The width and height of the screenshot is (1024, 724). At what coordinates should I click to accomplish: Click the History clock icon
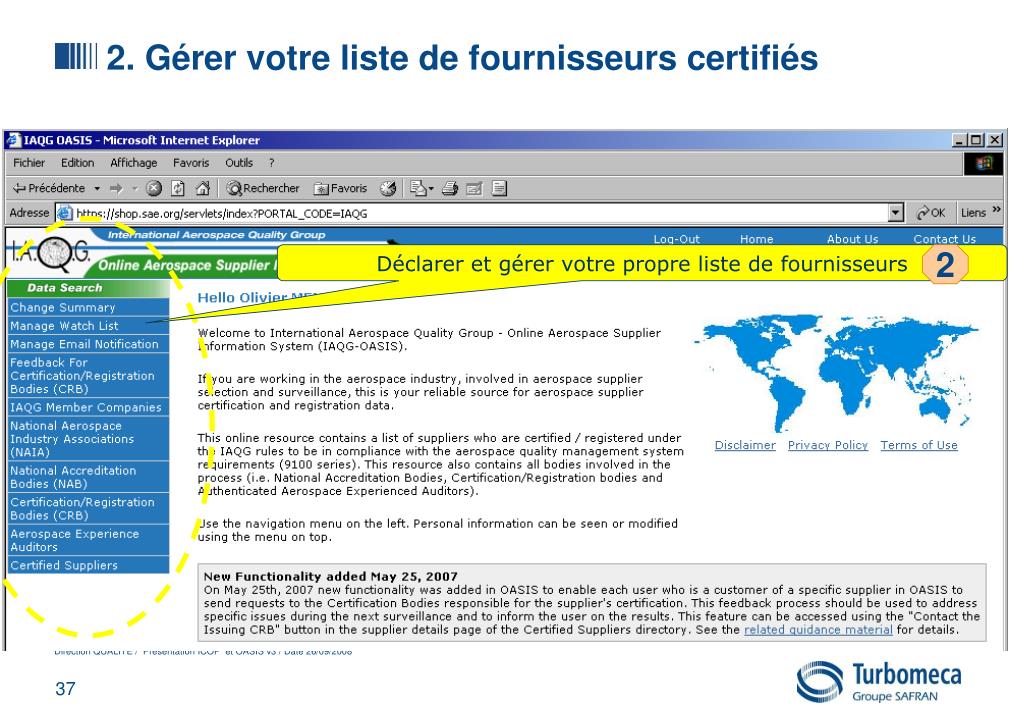point(388,189)
